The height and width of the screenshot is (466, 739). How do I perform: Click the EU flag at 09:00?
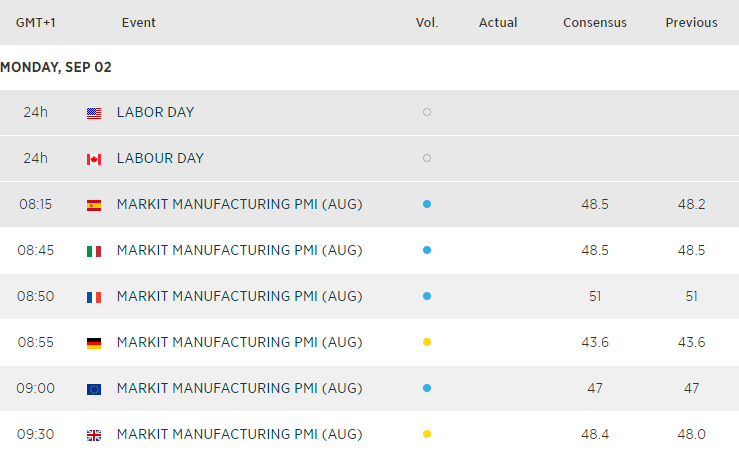click(x=94, y=389)
